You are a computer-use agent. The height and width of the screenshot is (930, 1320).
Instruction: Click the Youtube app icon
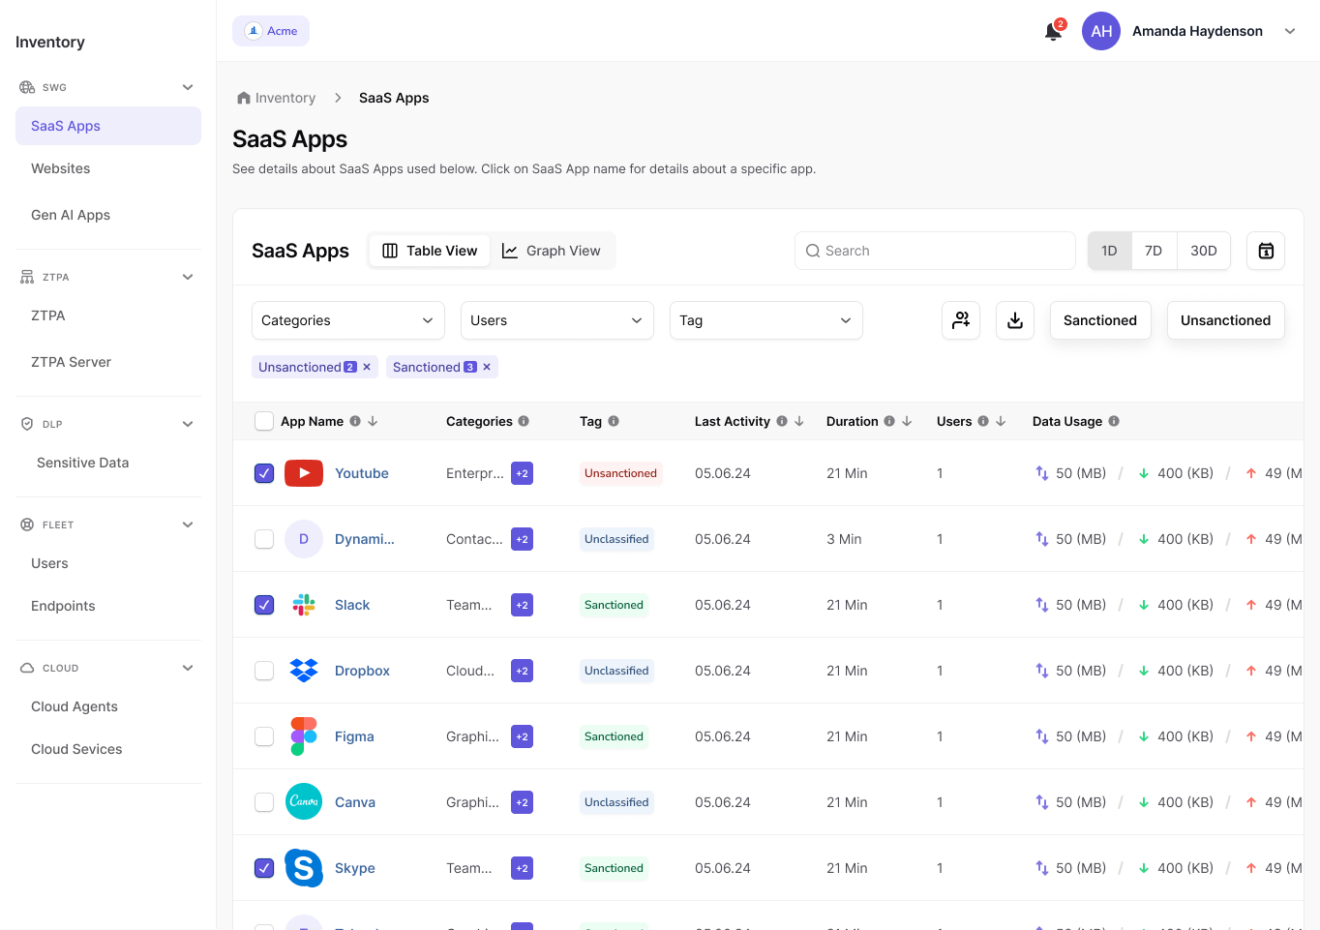point(304,472)
